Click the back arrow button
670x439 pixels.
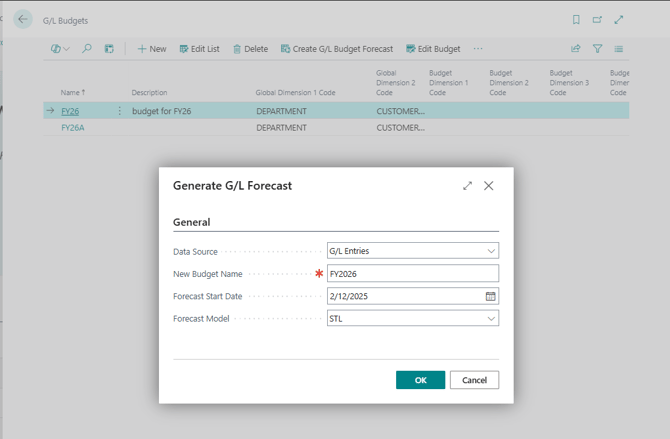point(23,19)
